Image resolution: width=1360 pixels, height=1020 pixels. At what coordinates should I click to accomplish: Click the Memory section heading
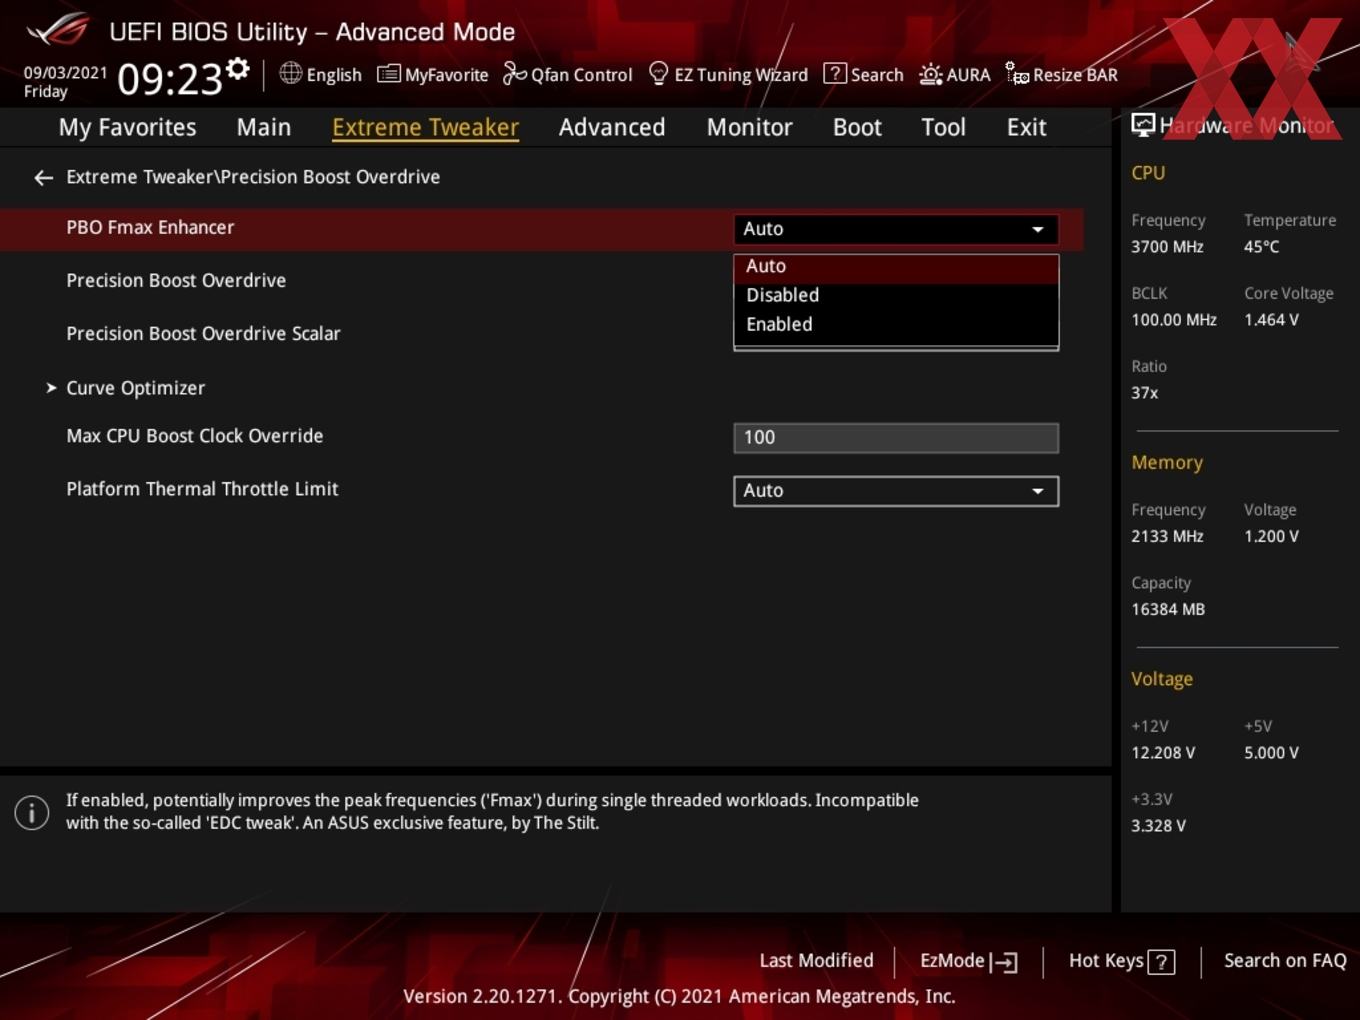1167,463
